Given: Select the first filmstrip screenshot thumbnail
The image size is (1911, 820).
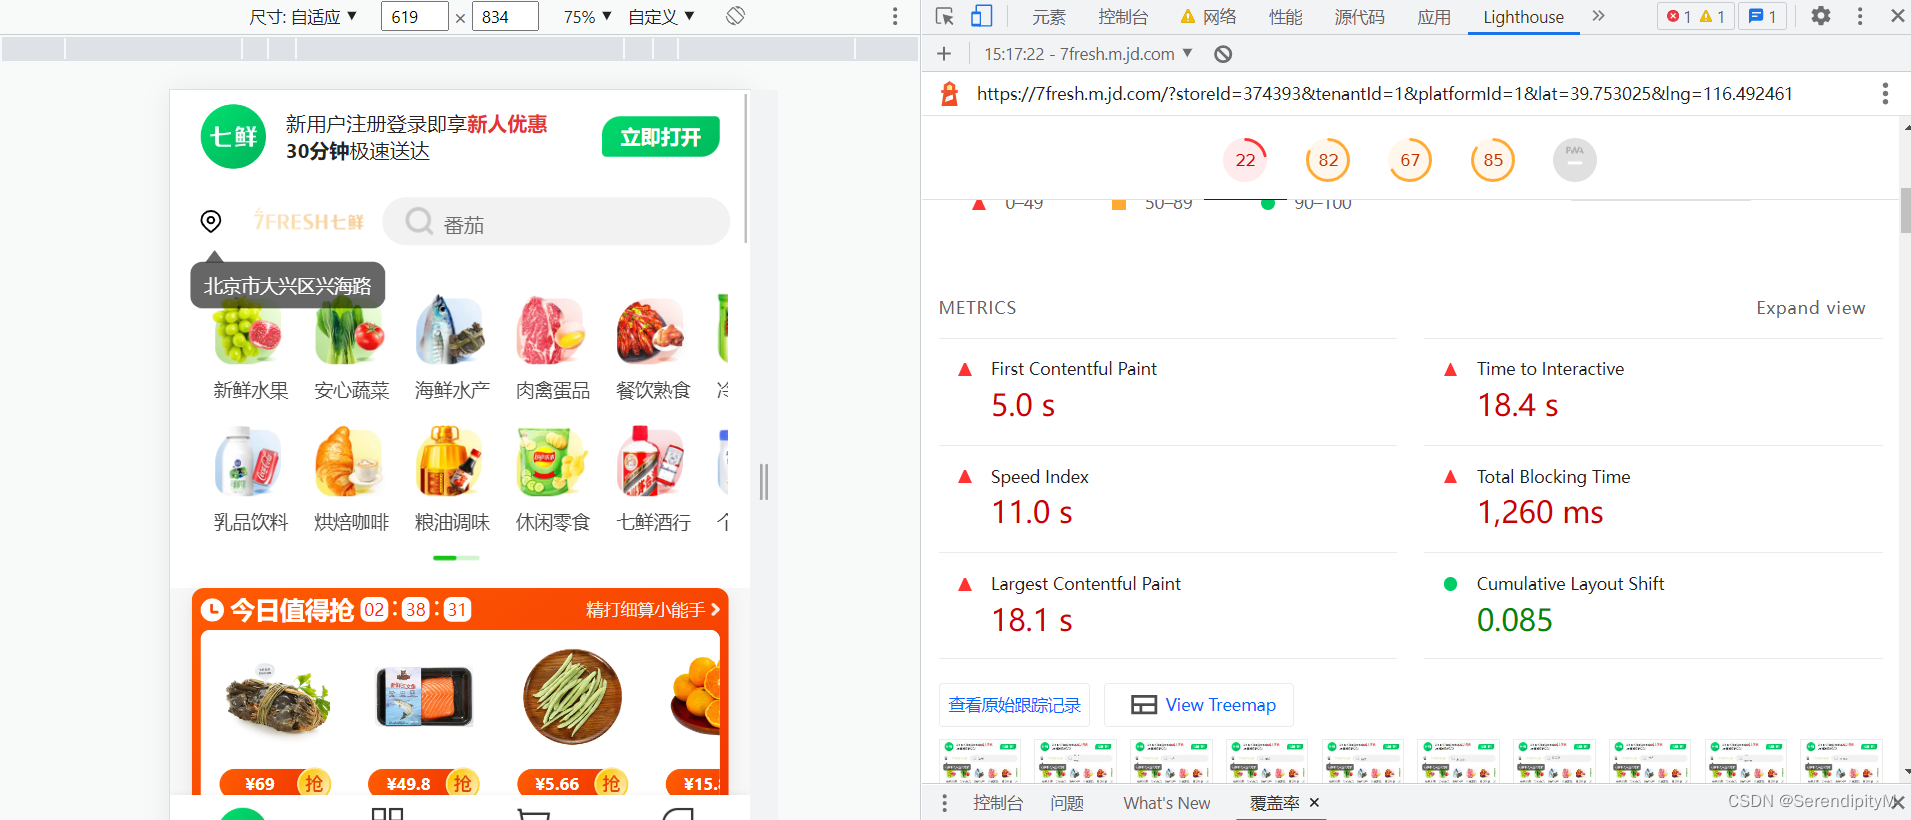Looking at the screenshot, I should [980, 761].
